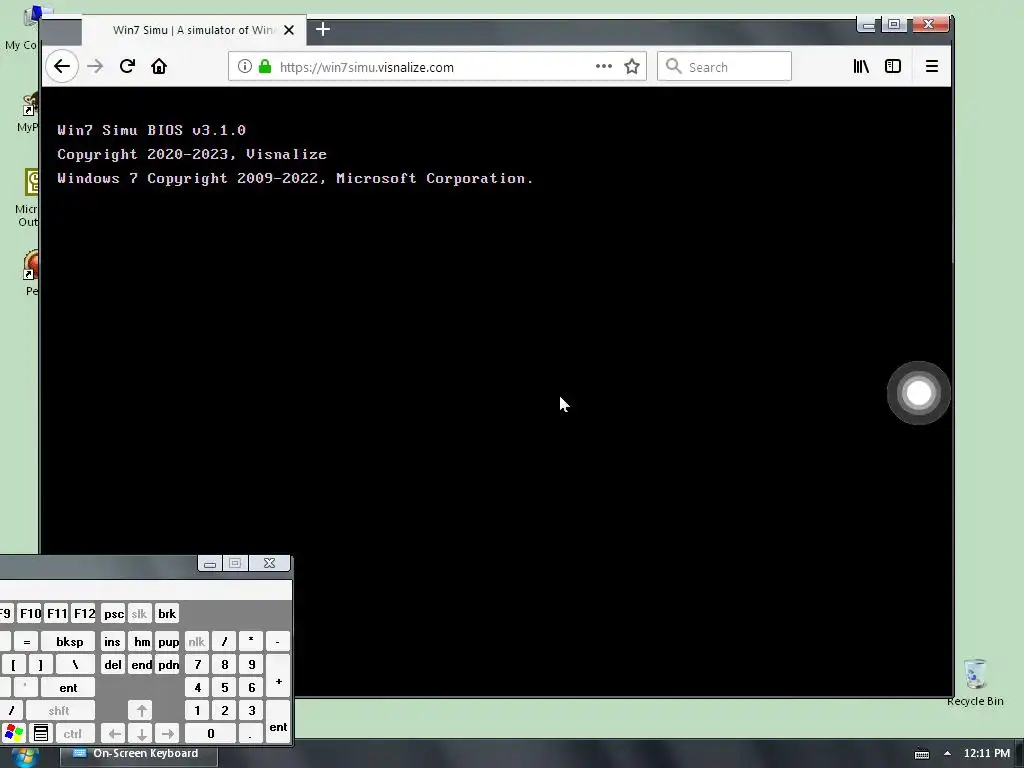Click the wide ent key below backslash
Image resolution: width=1024 pixels, height=768 pixels.
pos(68,687)
